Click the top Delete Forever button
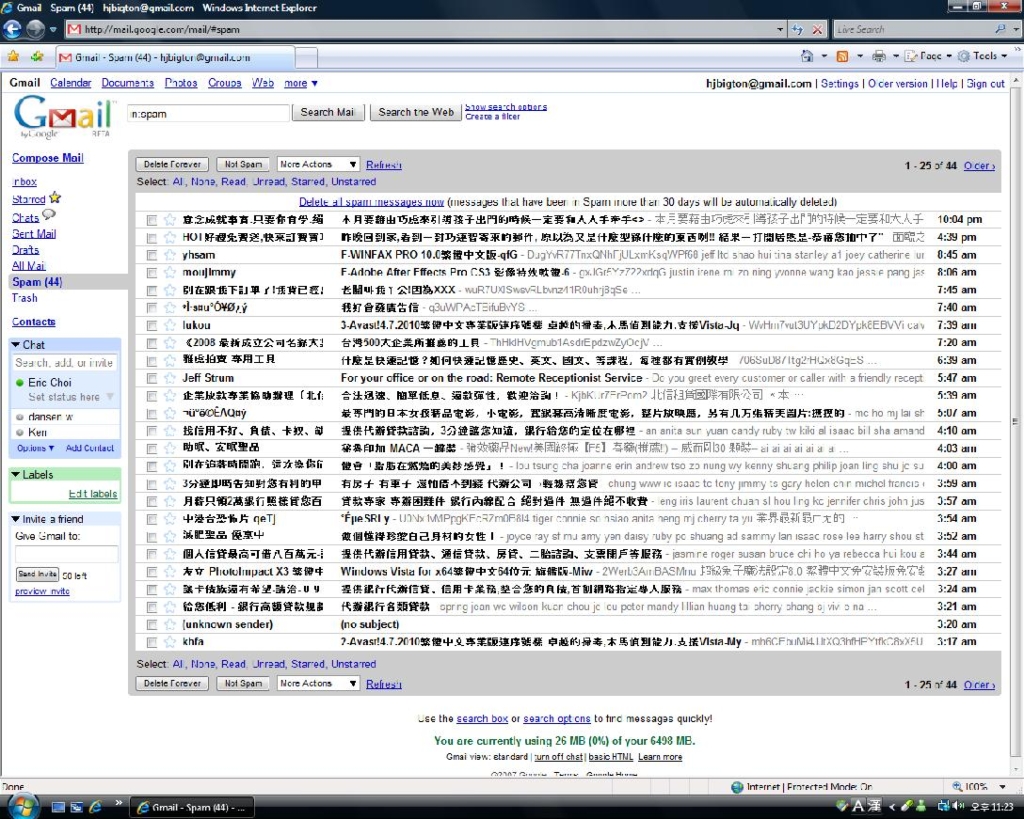The width and height of the screenshot is (1024, 819). click(172, 165)
